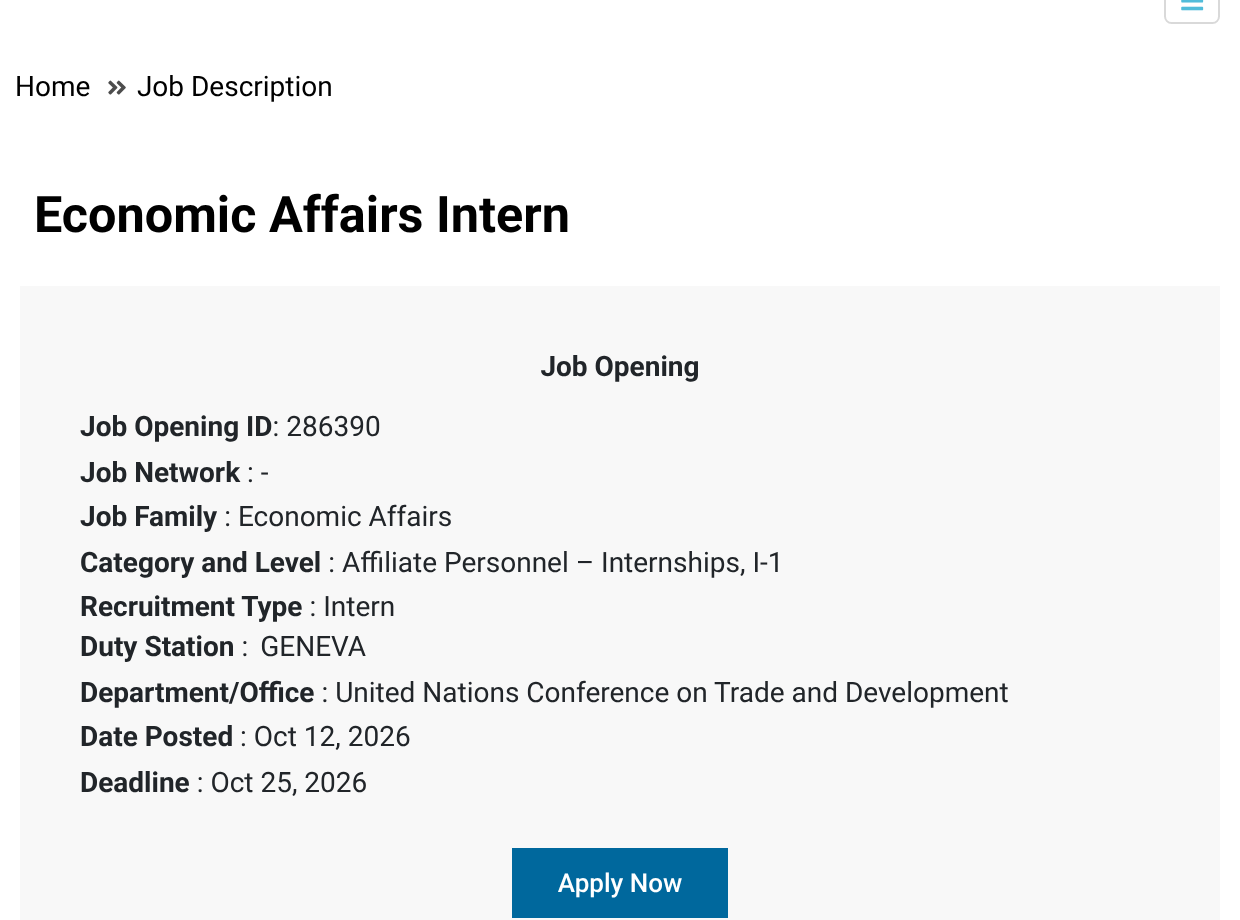Click the Apply Now button
Screen dimensions: 1240x920
point(620,883)
